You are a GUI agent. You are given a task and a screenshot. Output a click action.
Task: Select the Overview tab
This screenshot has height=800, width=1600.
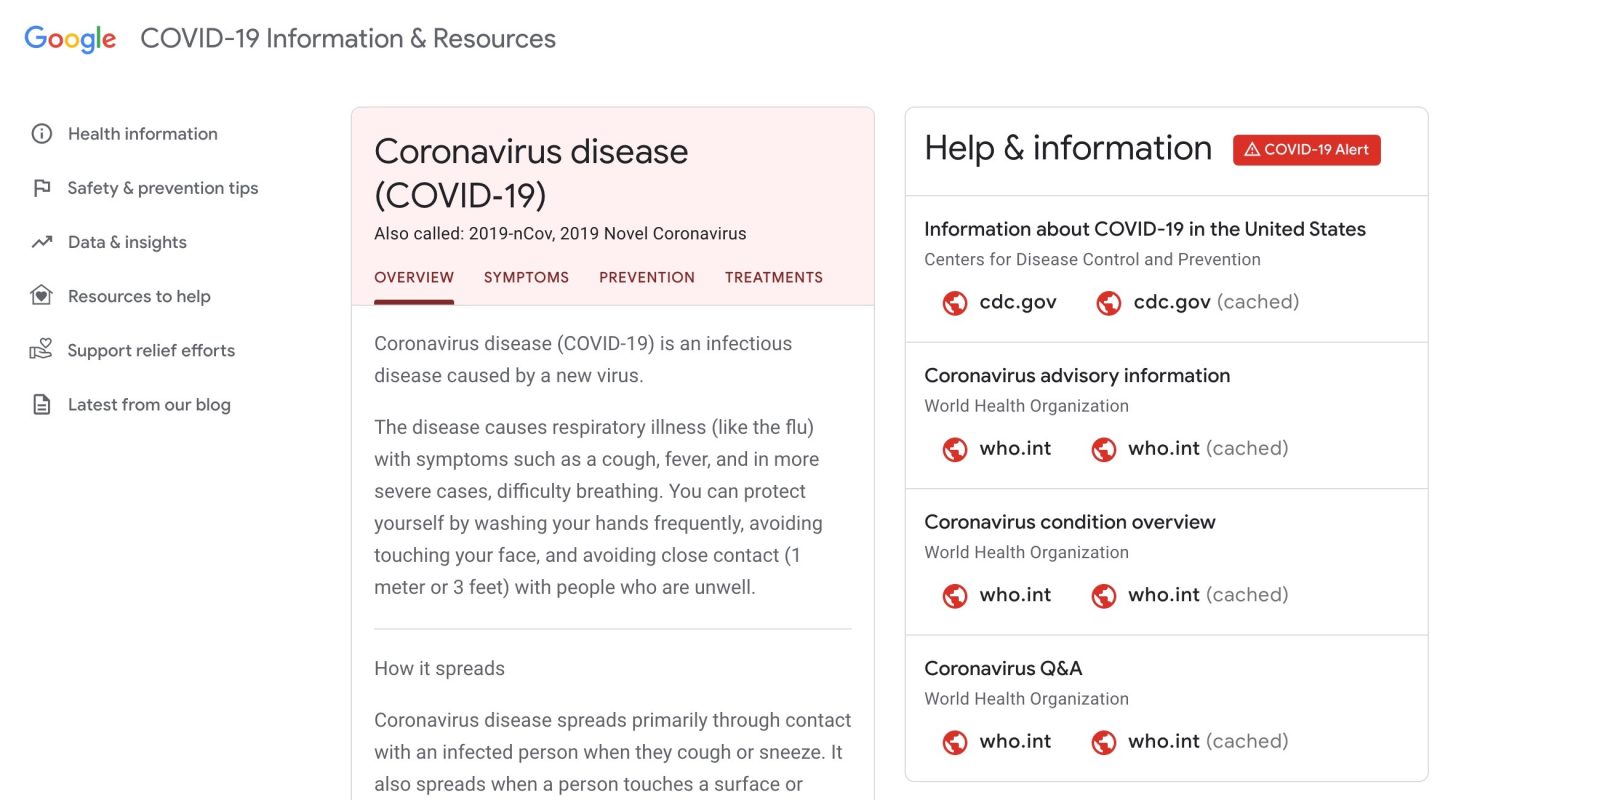(414, 278)
